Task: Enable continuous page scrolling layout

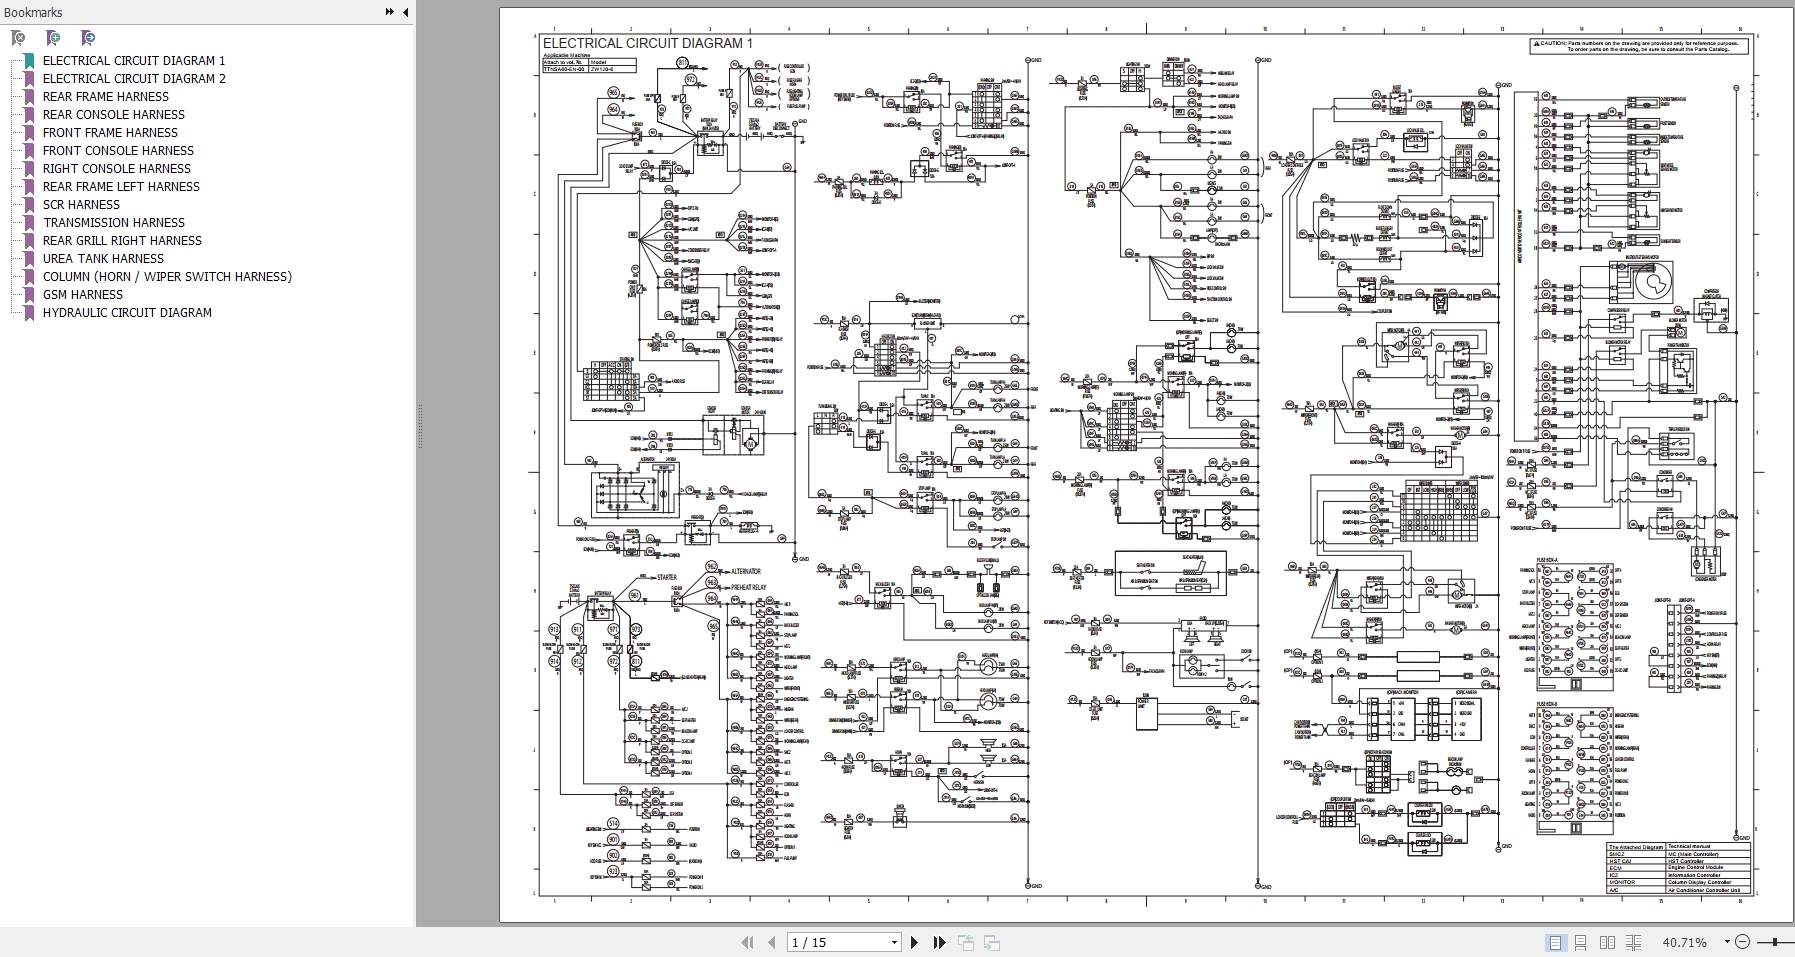Action: pyautogui.click(x=1581, y=942)
